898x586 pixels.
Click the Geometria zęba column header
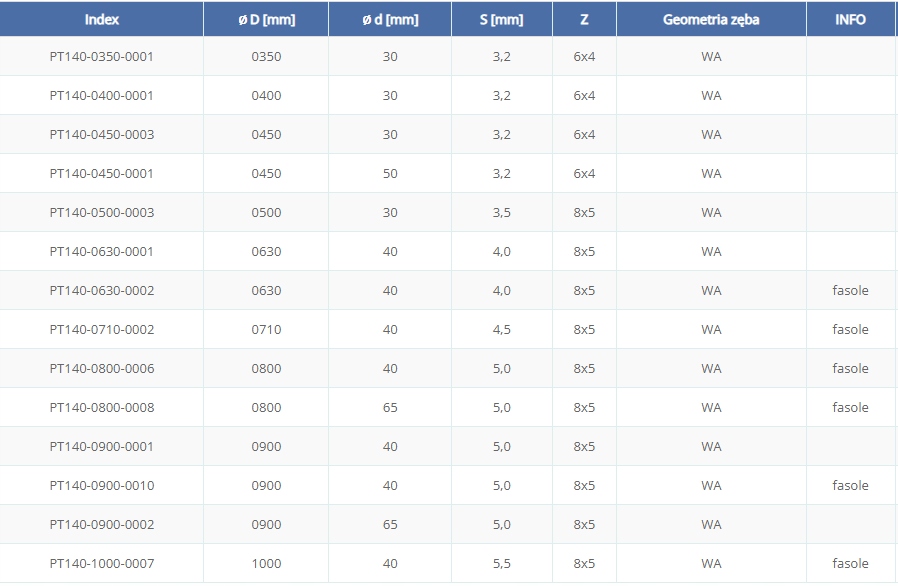pyautogui.click(x=710, y=20)
